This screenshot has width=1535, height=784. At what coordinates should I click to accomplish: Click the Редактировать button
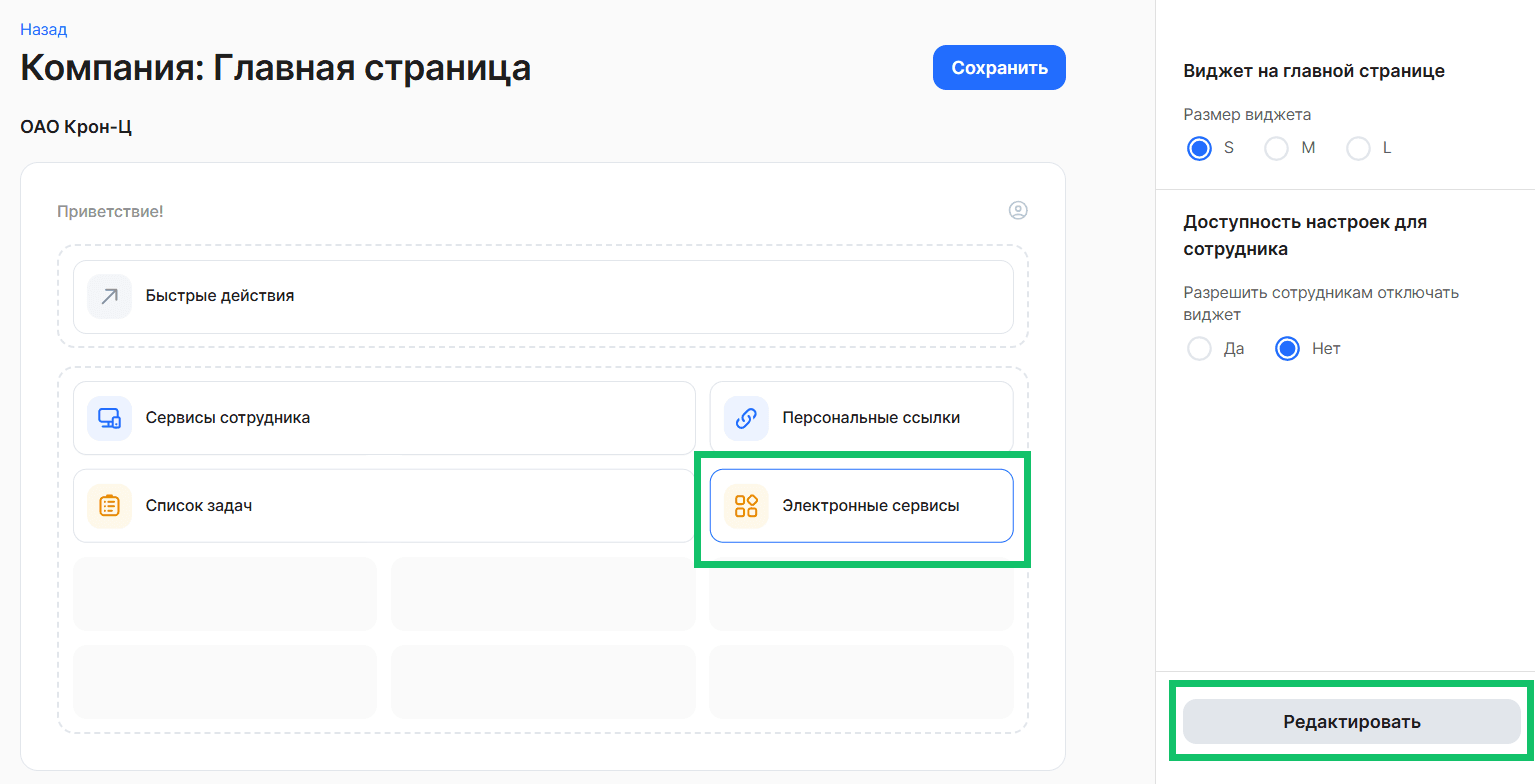click(x=1351, y=721)
